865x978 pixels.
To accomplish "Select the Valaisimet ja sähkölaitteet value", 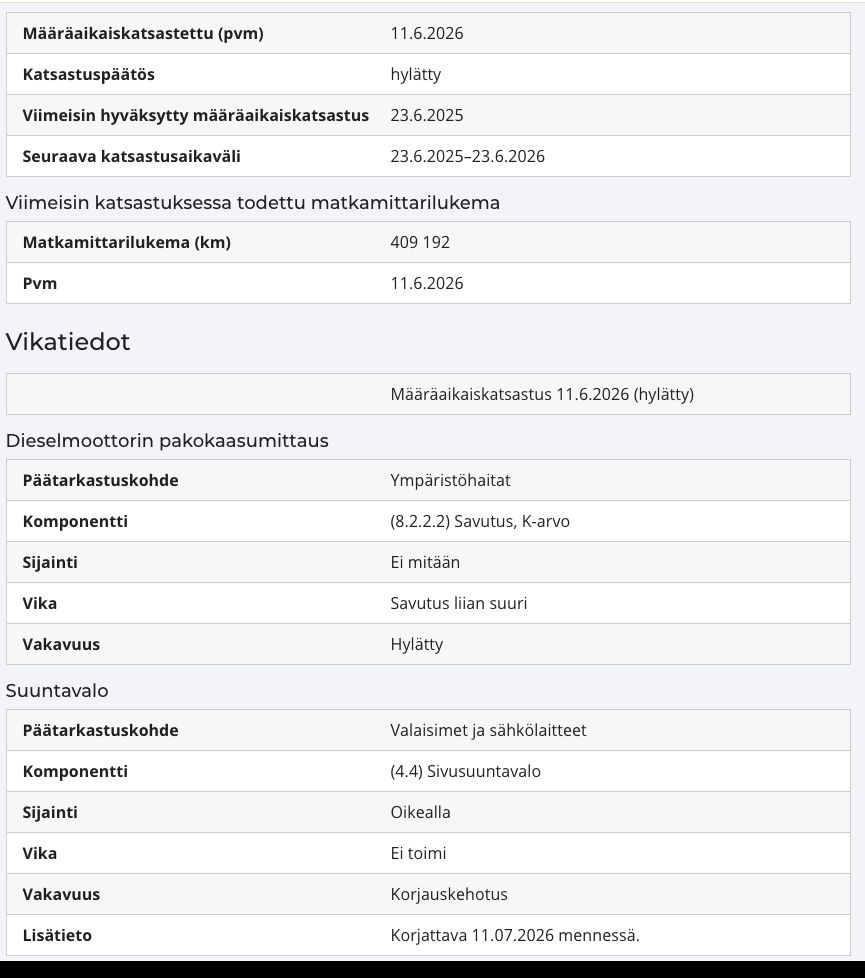I will (x=488, y=730).
